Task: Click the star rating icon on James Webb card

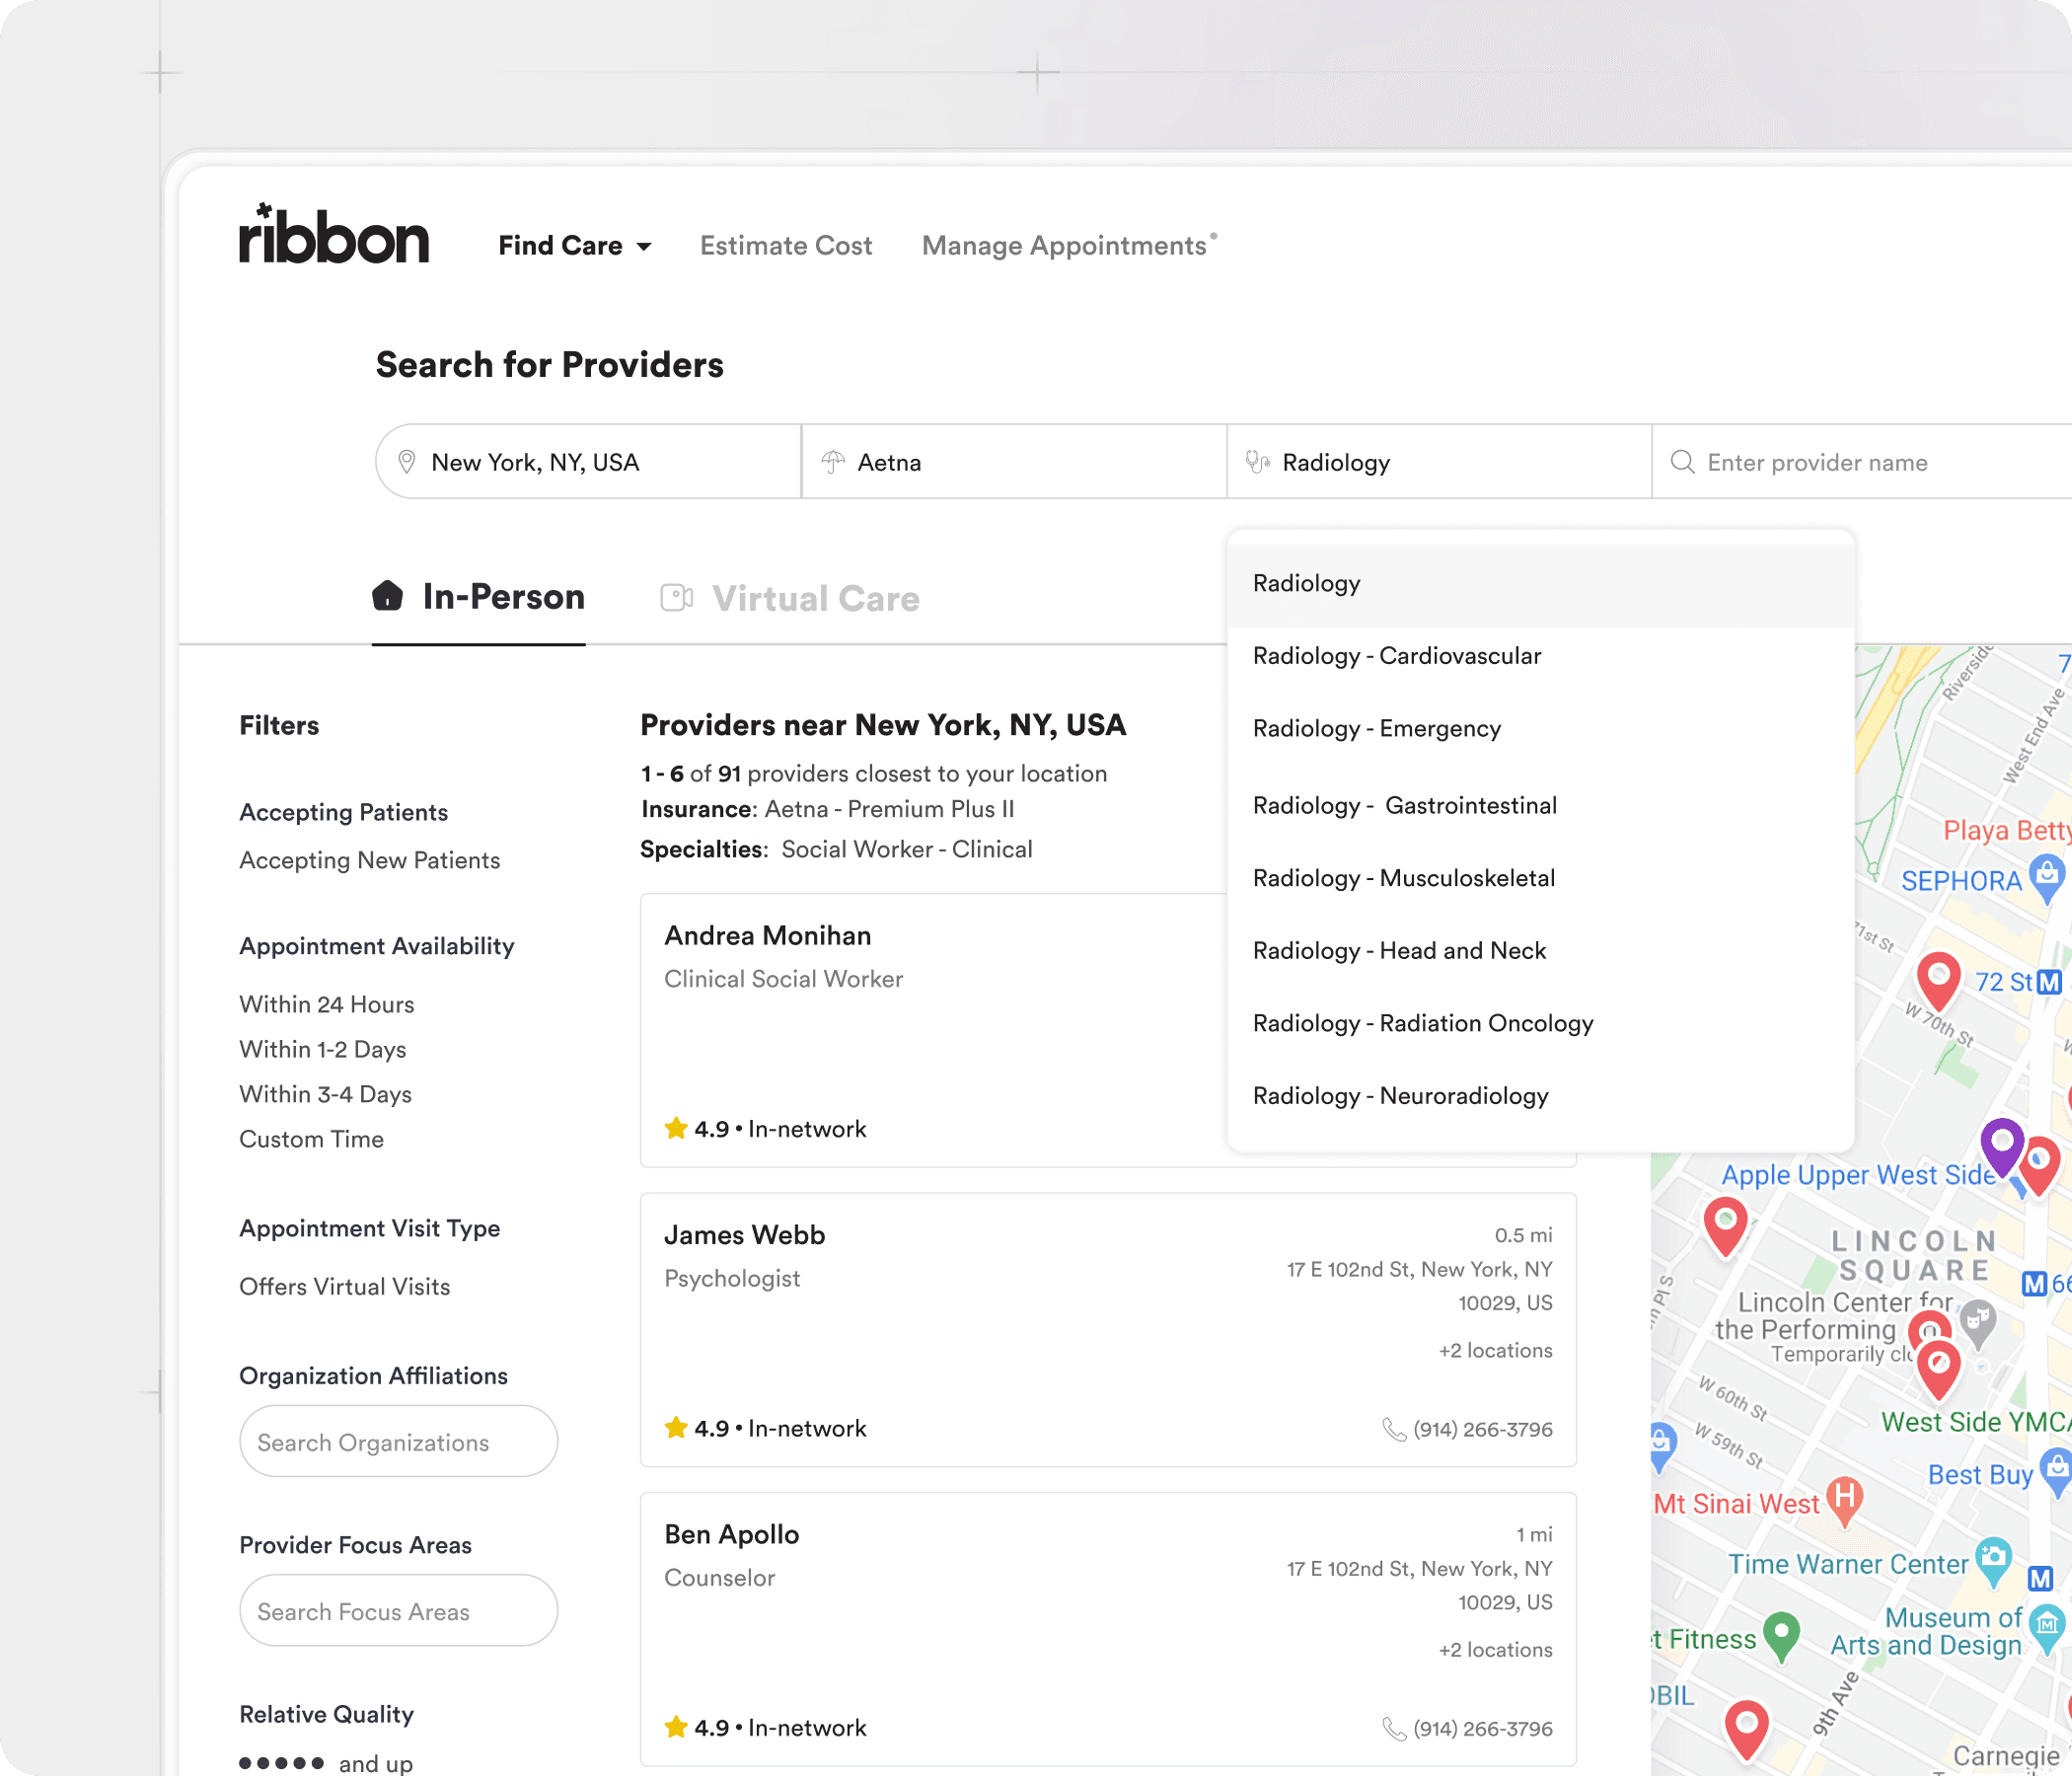Action: coord(676,1427)
